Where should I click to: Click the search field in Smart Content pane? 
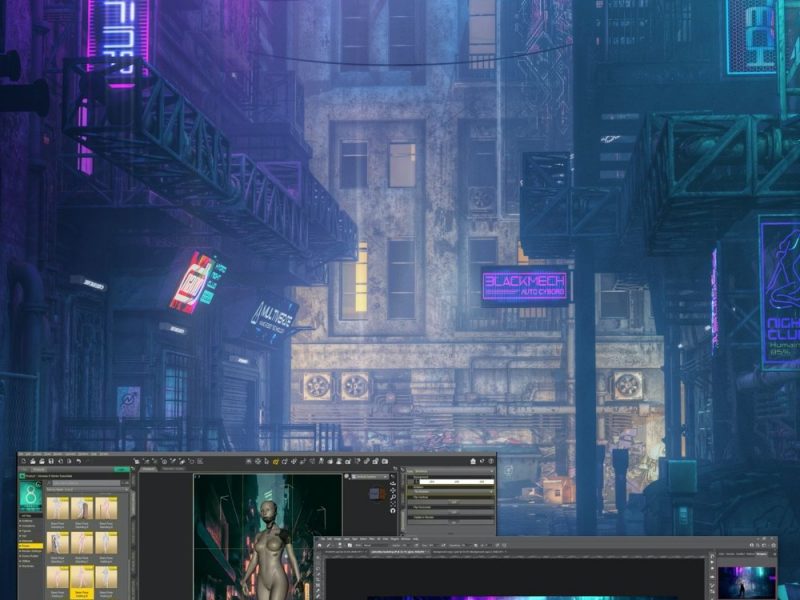(x=86, y=483)
